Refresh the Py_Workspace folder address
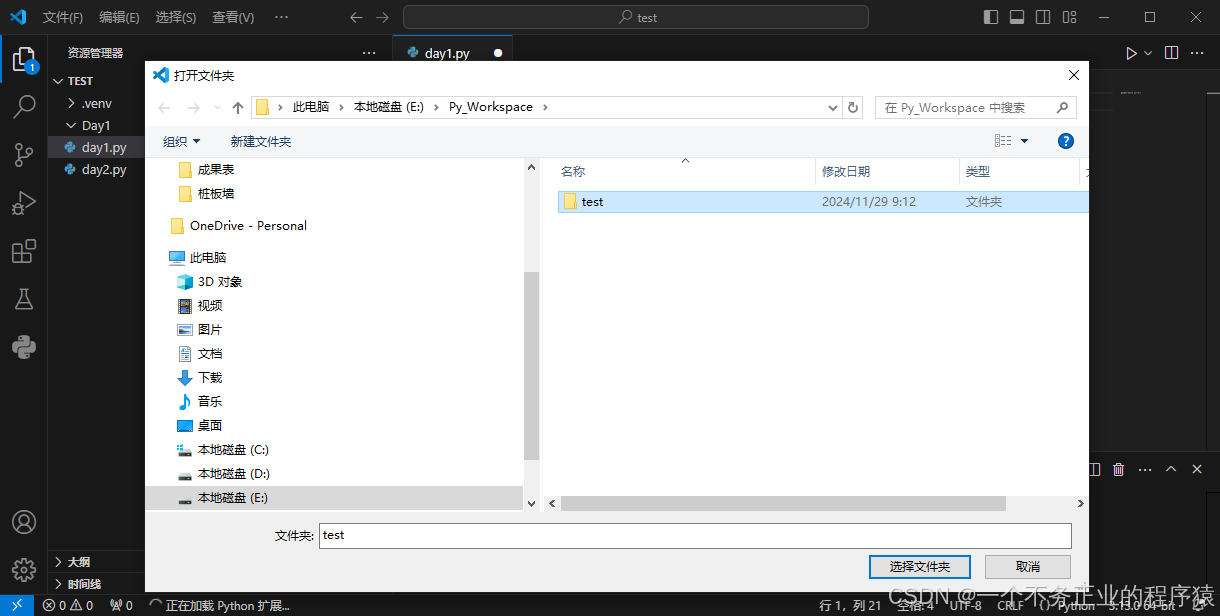The height and width of the screenshot is (616, 1220). pyautogui.click(x=853, y=107)
